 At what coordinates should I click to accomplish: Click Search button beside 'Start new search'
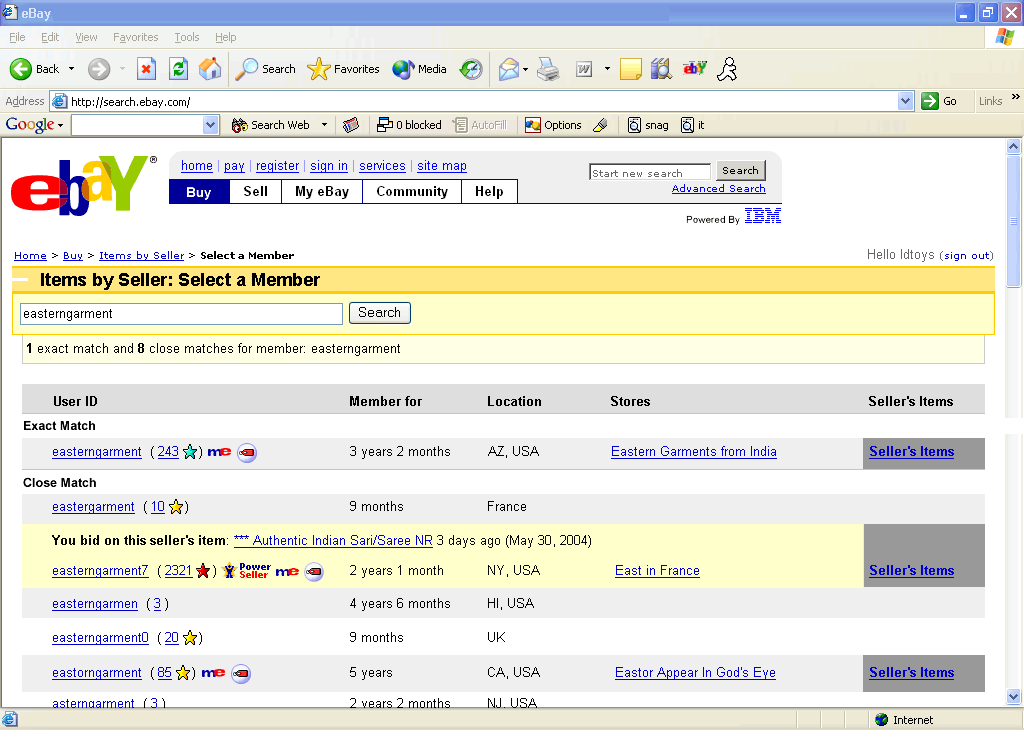click(x=741, y=171)
